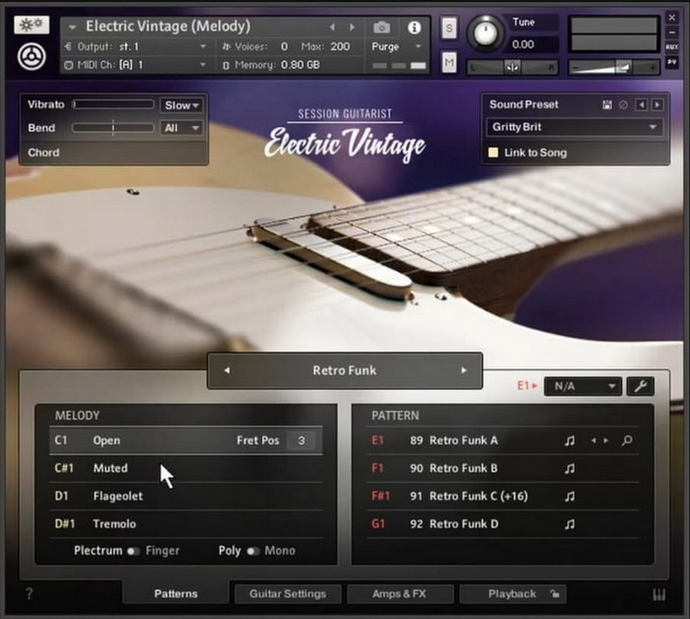Minimize the instrument header view
This screenshot has width=690, height=619.
672,32
